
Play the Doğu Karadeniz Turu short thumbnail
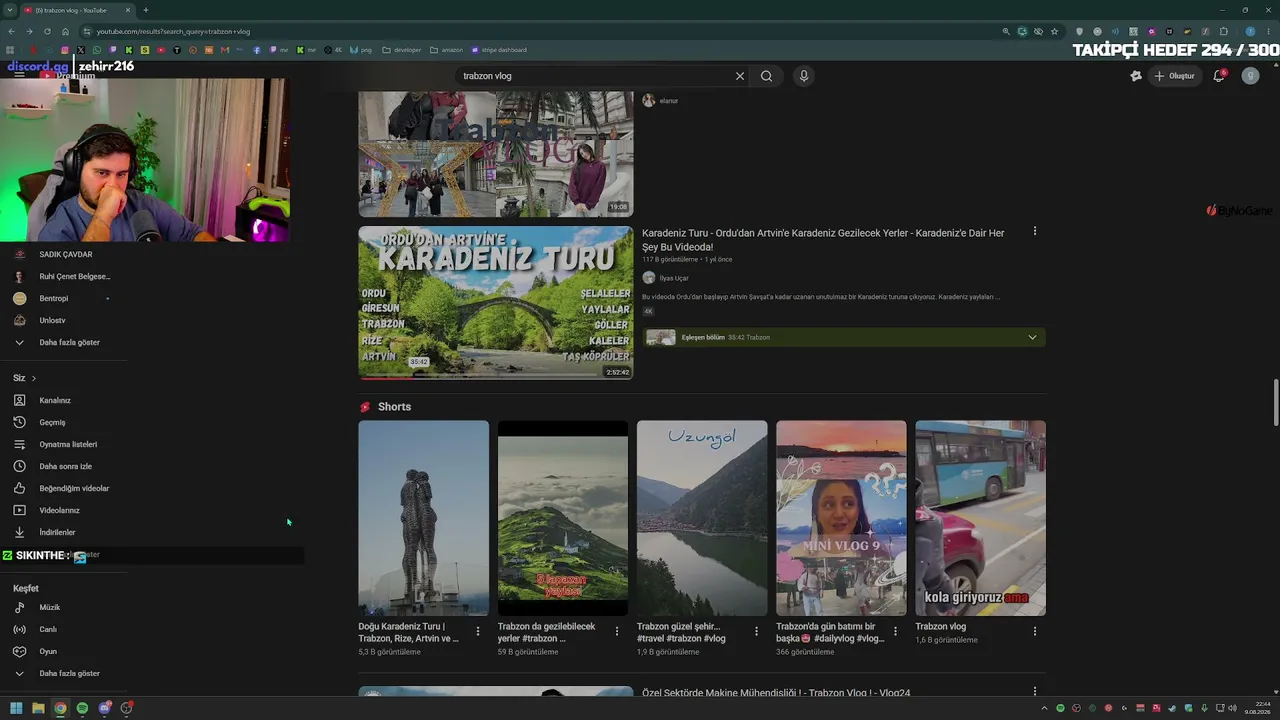424,518
